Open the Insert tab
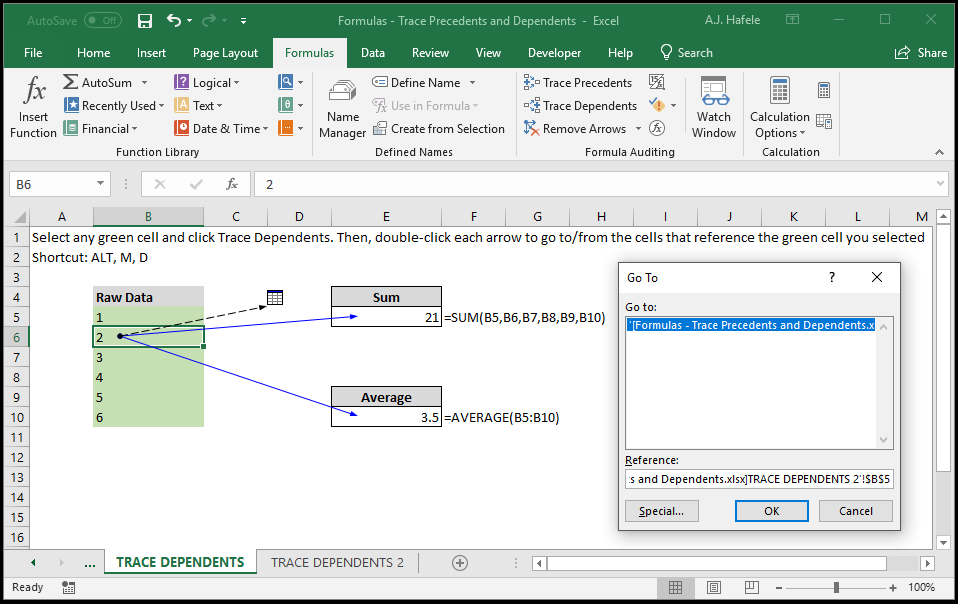 point(152,53)
